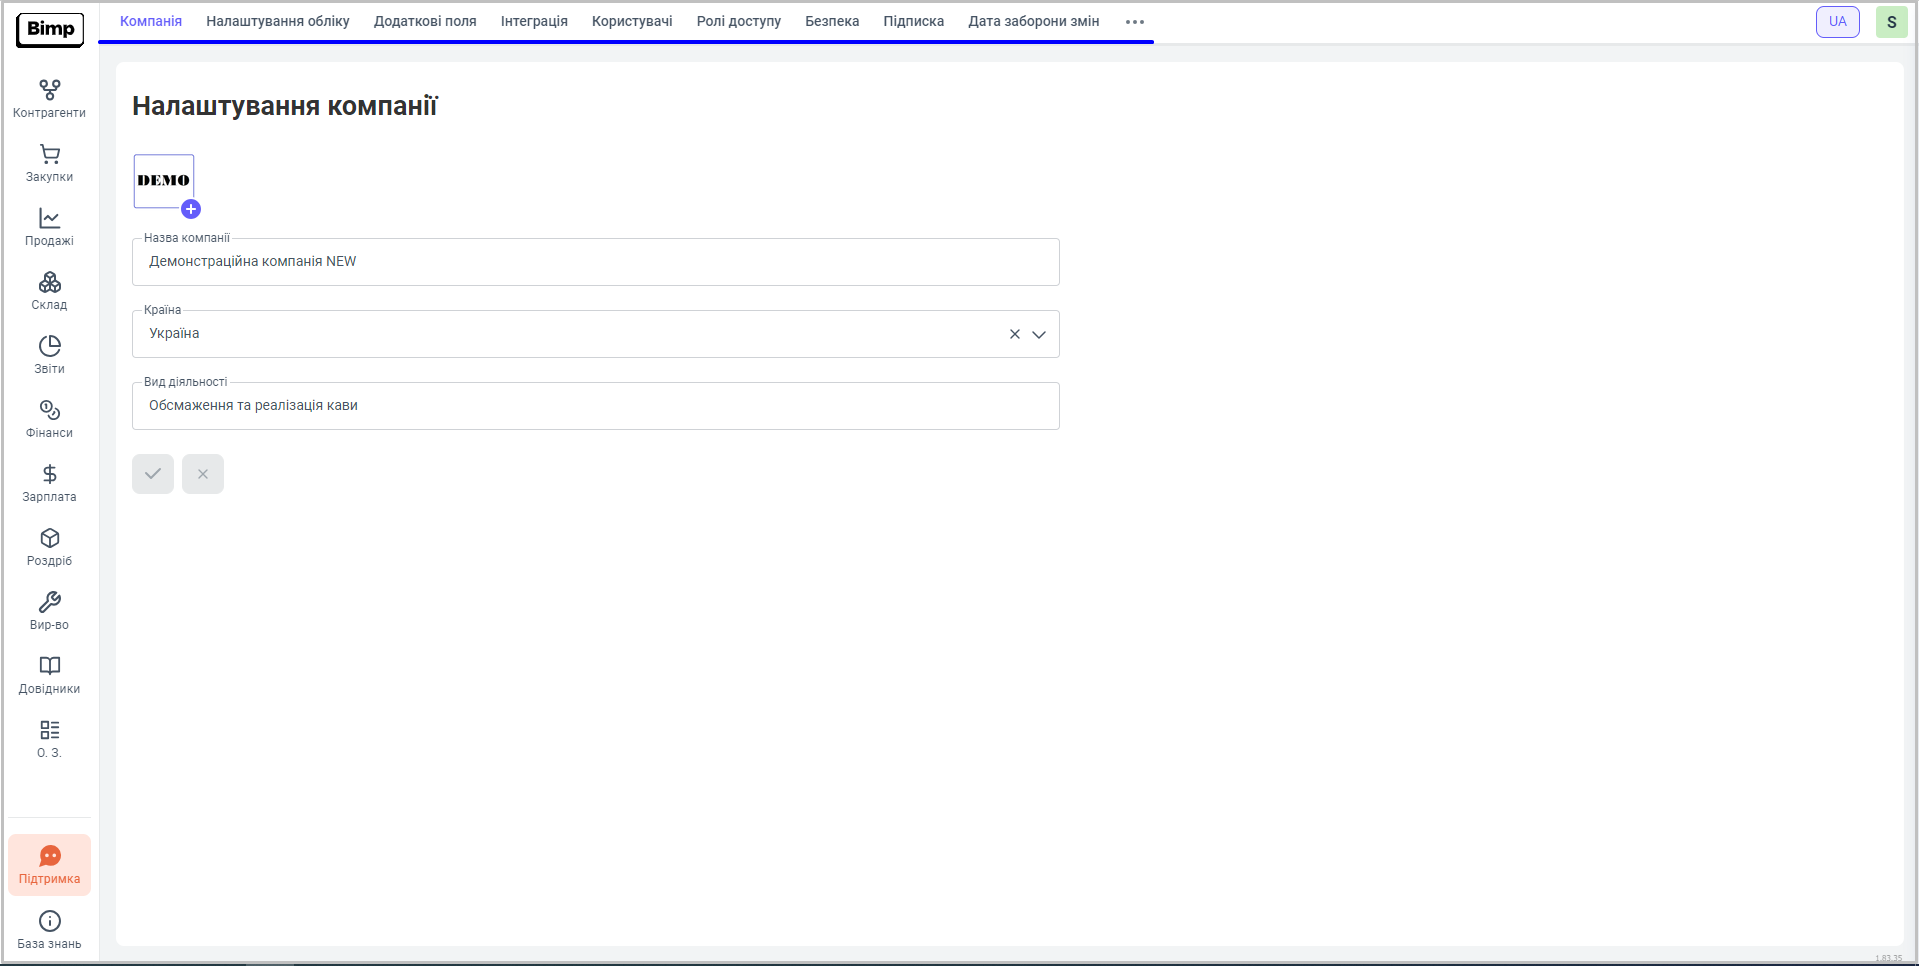Expand the Країна dropdown chevron
Image resolution: width=1919 pixels, height=966 pixels.
pyautogui.click(x=1039, y=335)
